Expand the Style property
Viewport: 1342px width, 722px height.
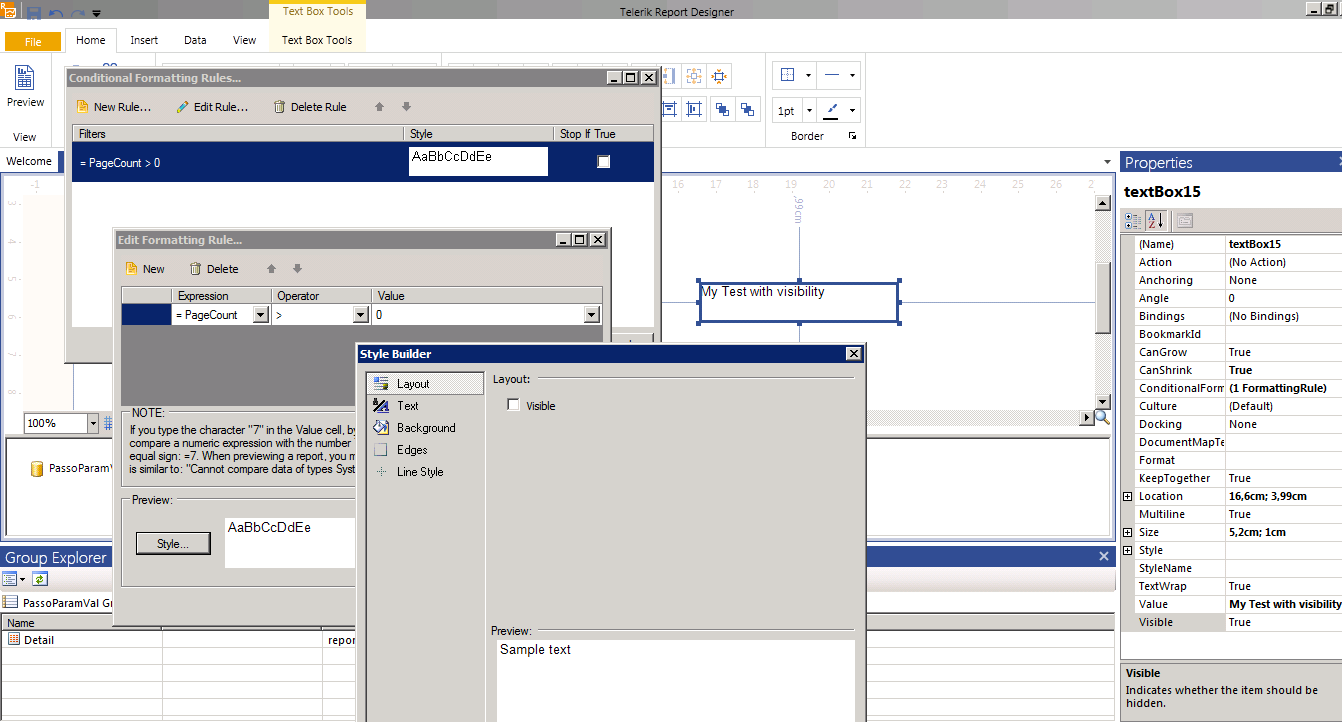1128,550
